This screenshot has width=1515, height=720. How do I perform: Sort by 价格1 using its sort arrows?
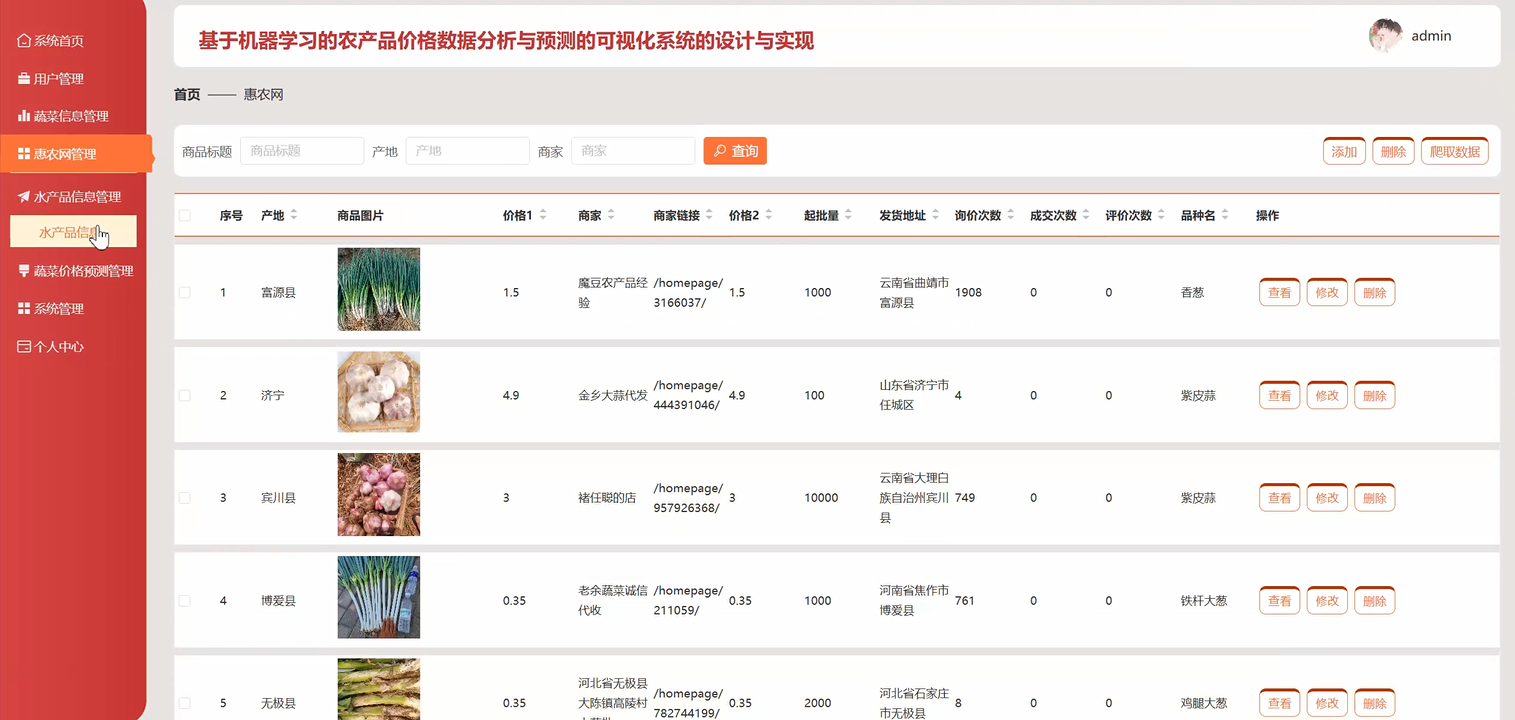tap(542, 216)
